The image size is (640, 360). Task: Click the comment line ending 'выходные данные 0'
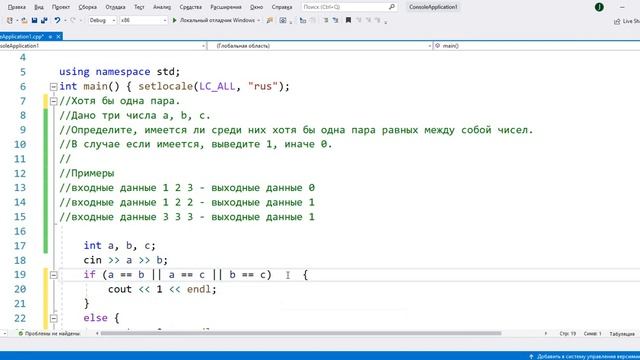tap(187, 188)
